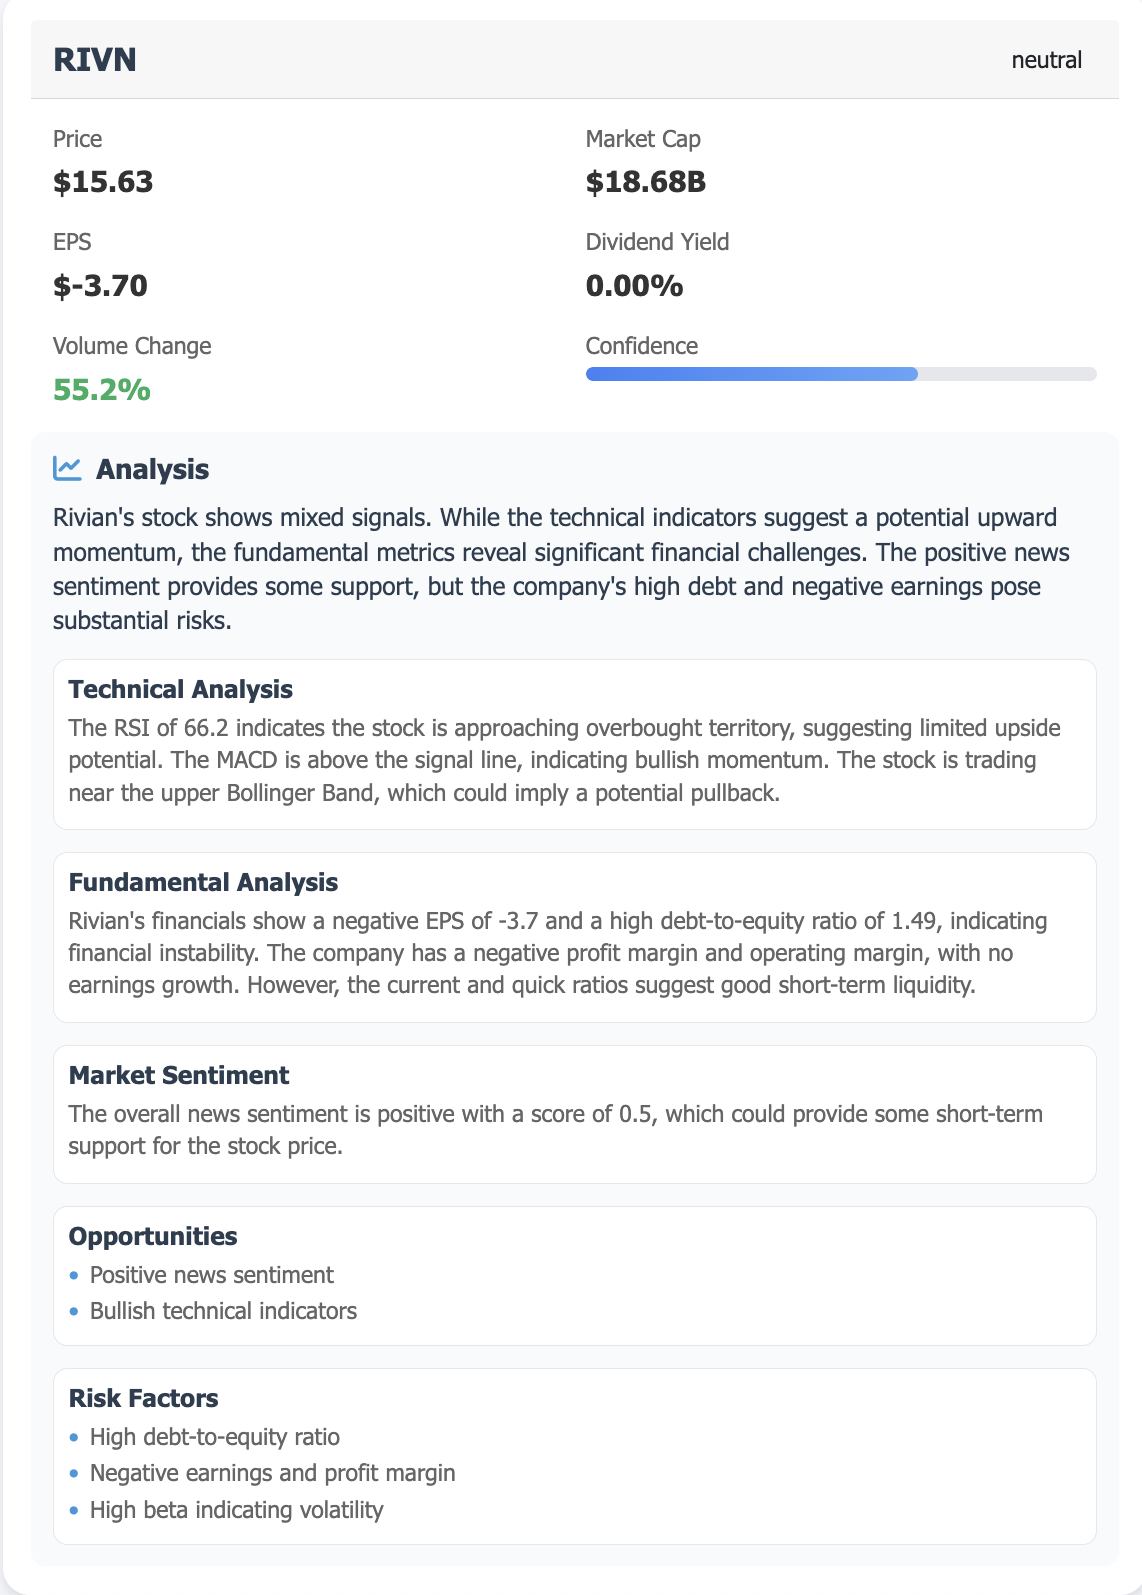Select High debt-to-equity ratio list item
The height and width of the screenshot is (1595, 1142).
(215, 1437)
